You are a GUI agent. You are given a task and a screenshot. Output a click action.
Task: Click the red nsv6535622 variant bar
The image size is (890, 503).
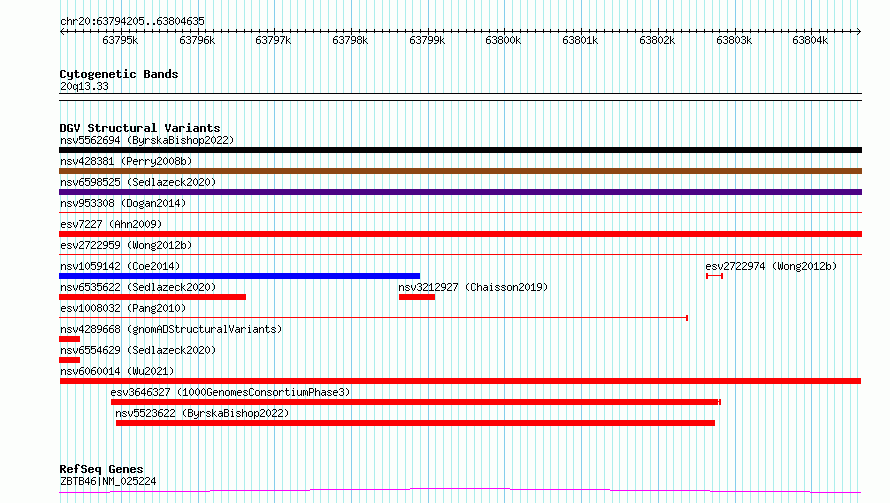click(153, 297)
